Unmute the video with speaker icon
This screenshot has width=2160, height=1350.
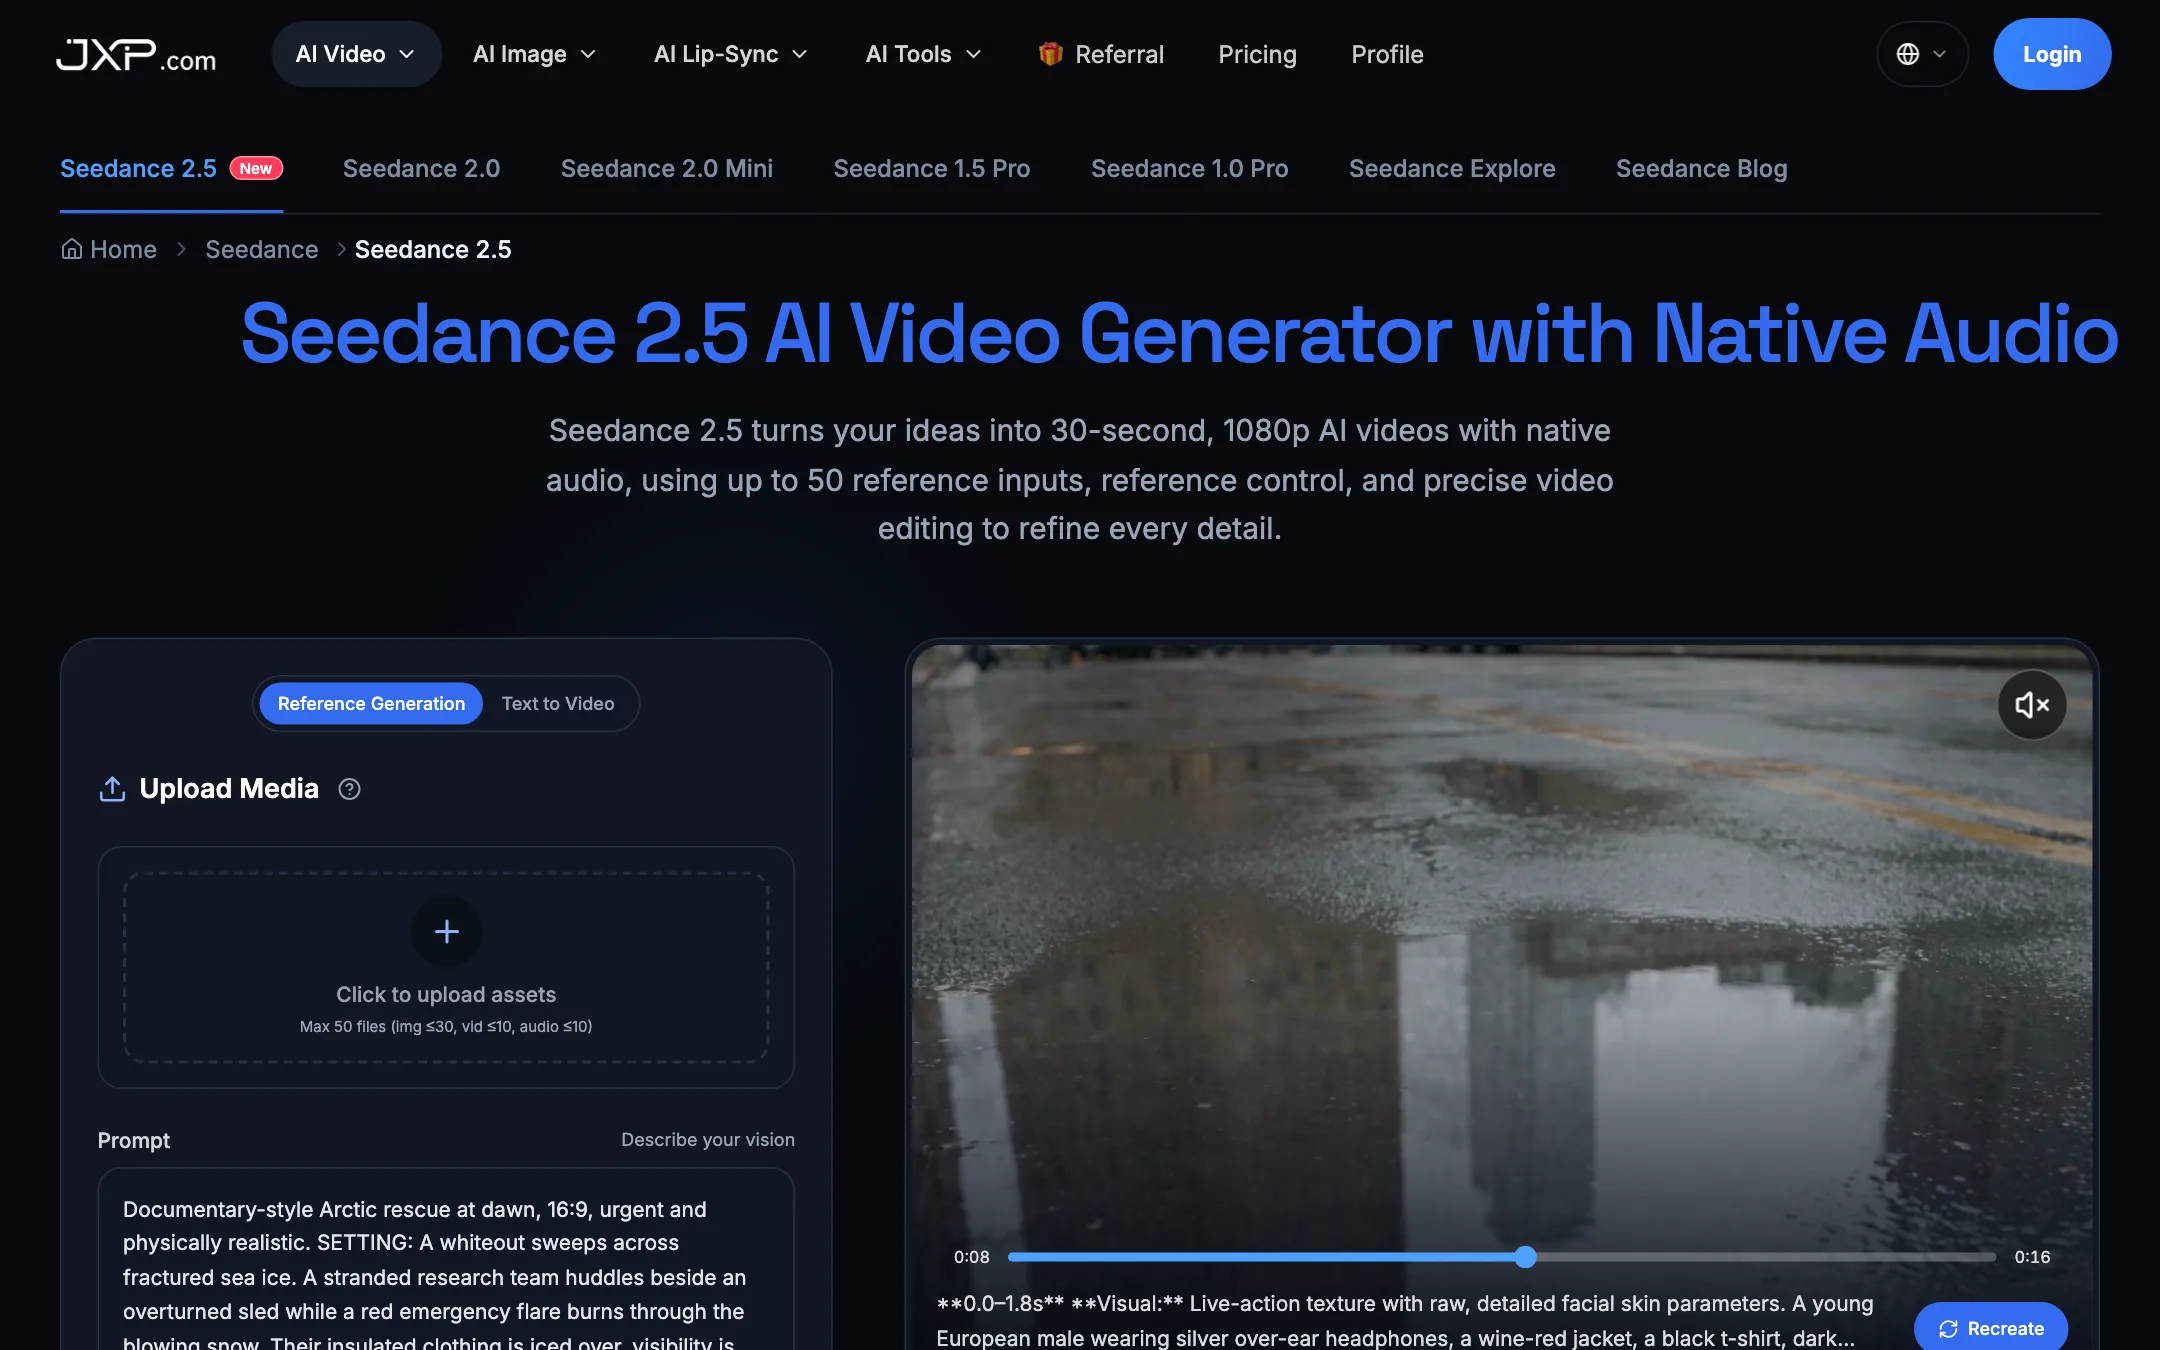(2032, 705)
